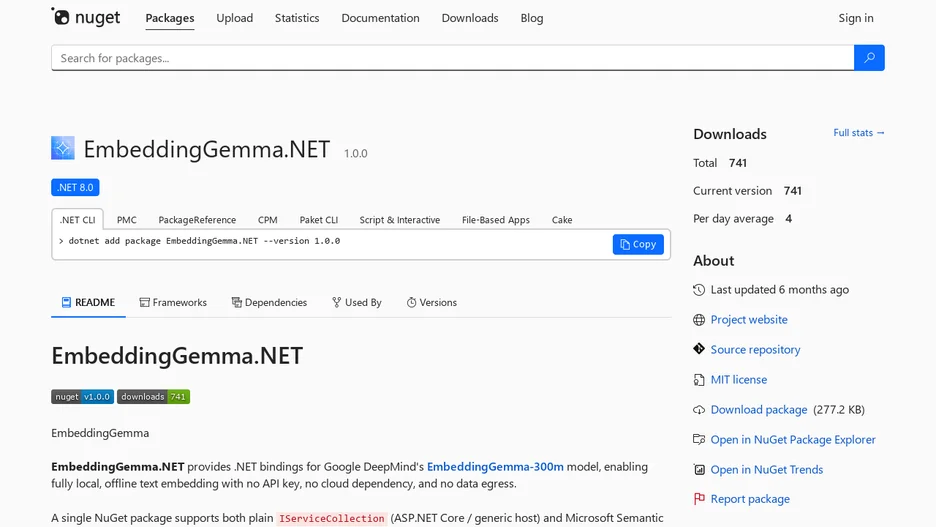Select the Script & Interactive tab
The height and width of the screenshot is (527, 936).
[399, 220]
